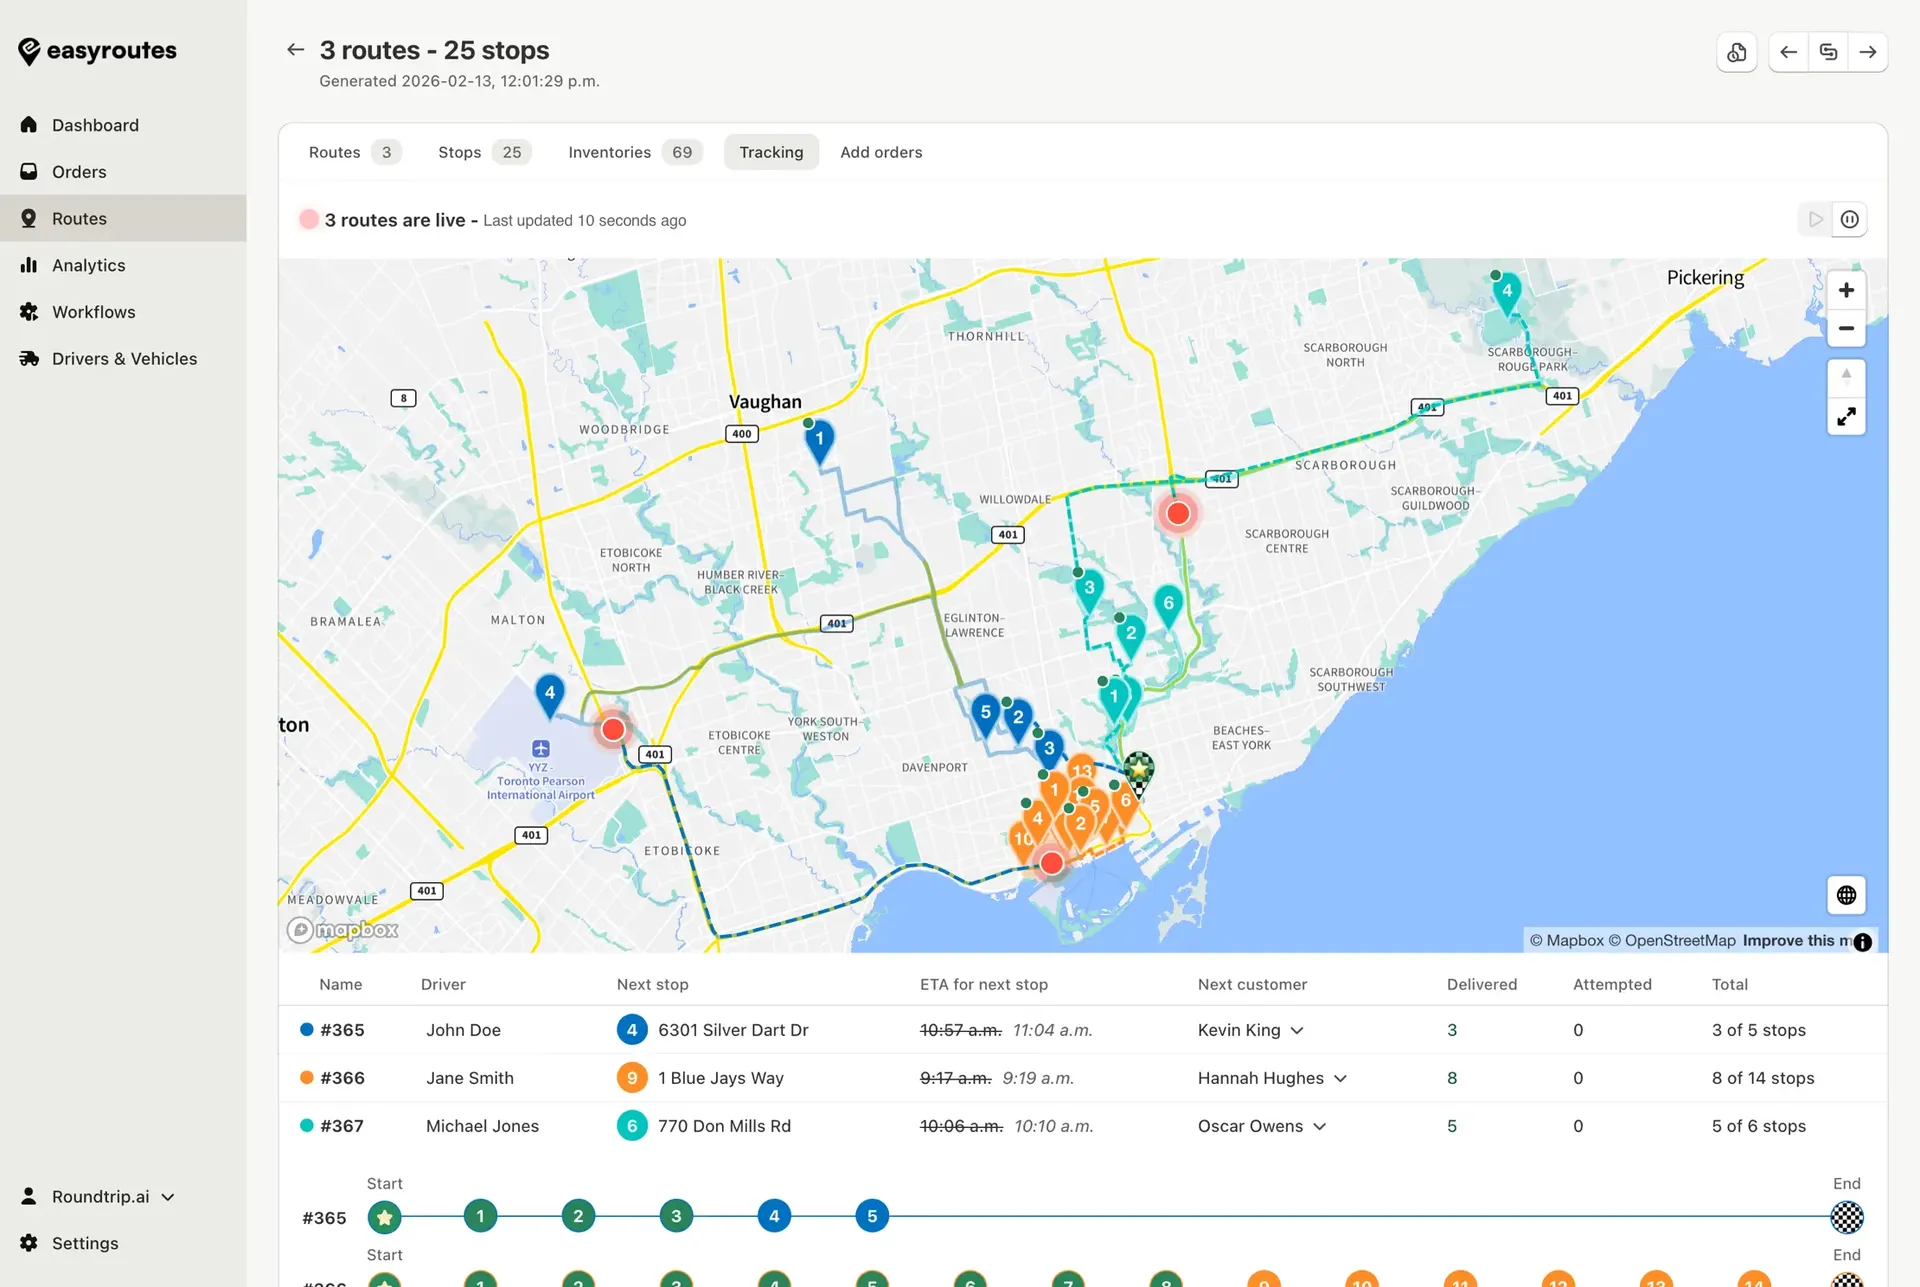Reset map compass orientation
The height and width of the screenshot is (1287, 1920).
point(1846,378)
